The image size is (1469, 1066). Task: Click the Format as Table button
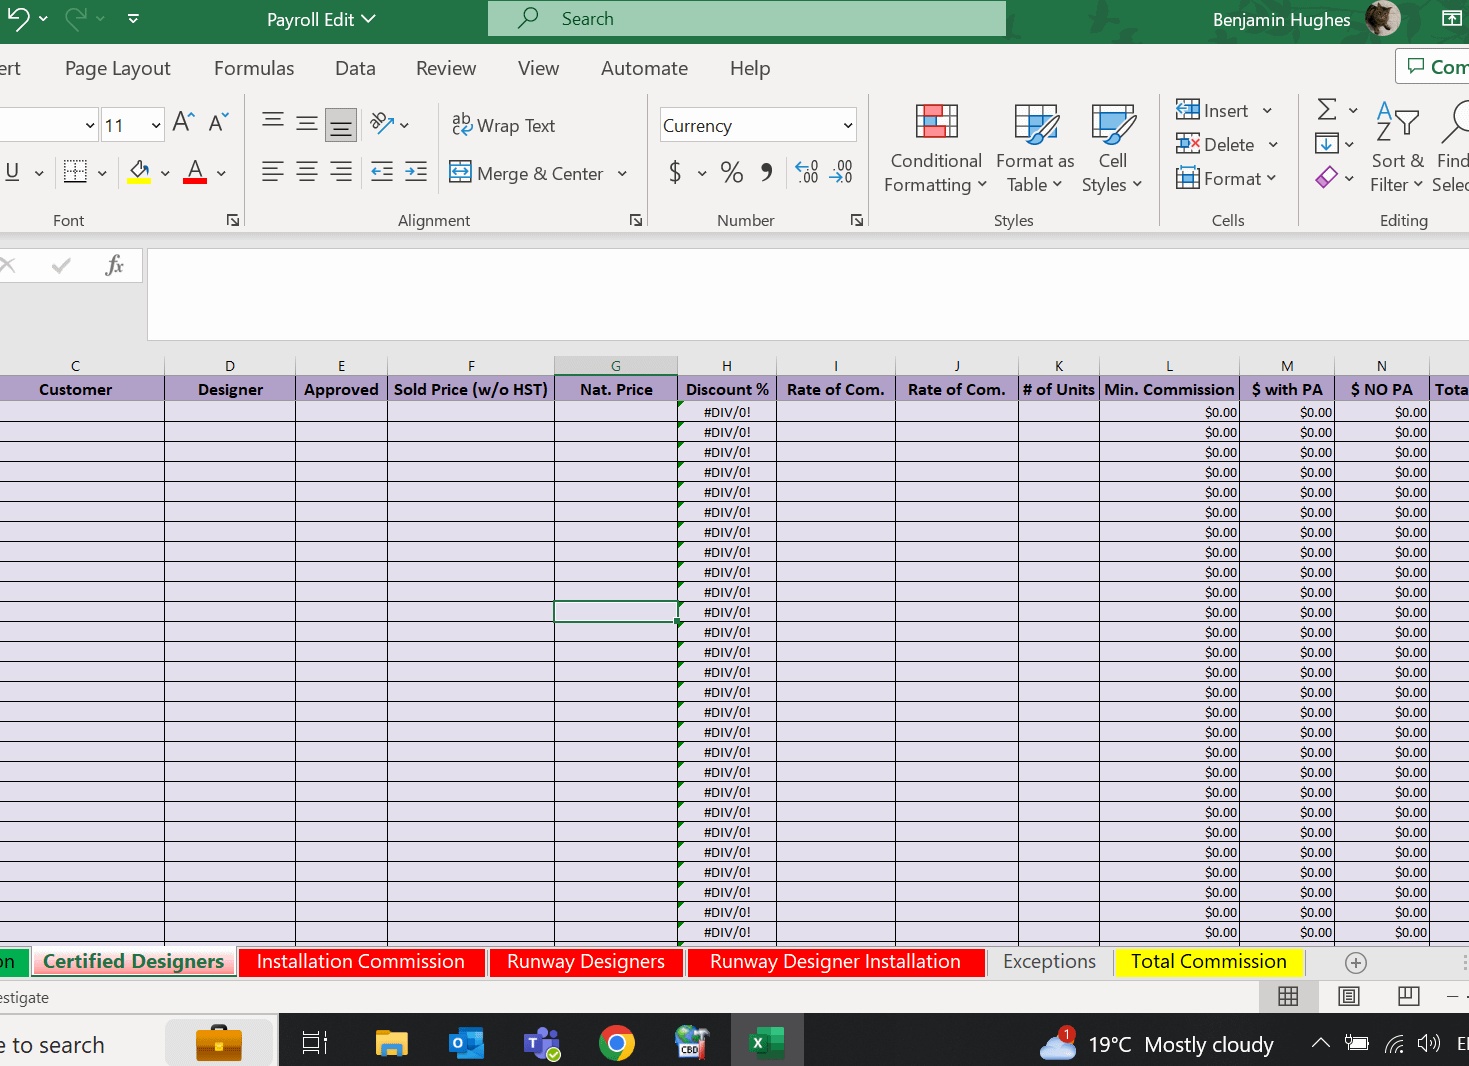[1035, 149]
